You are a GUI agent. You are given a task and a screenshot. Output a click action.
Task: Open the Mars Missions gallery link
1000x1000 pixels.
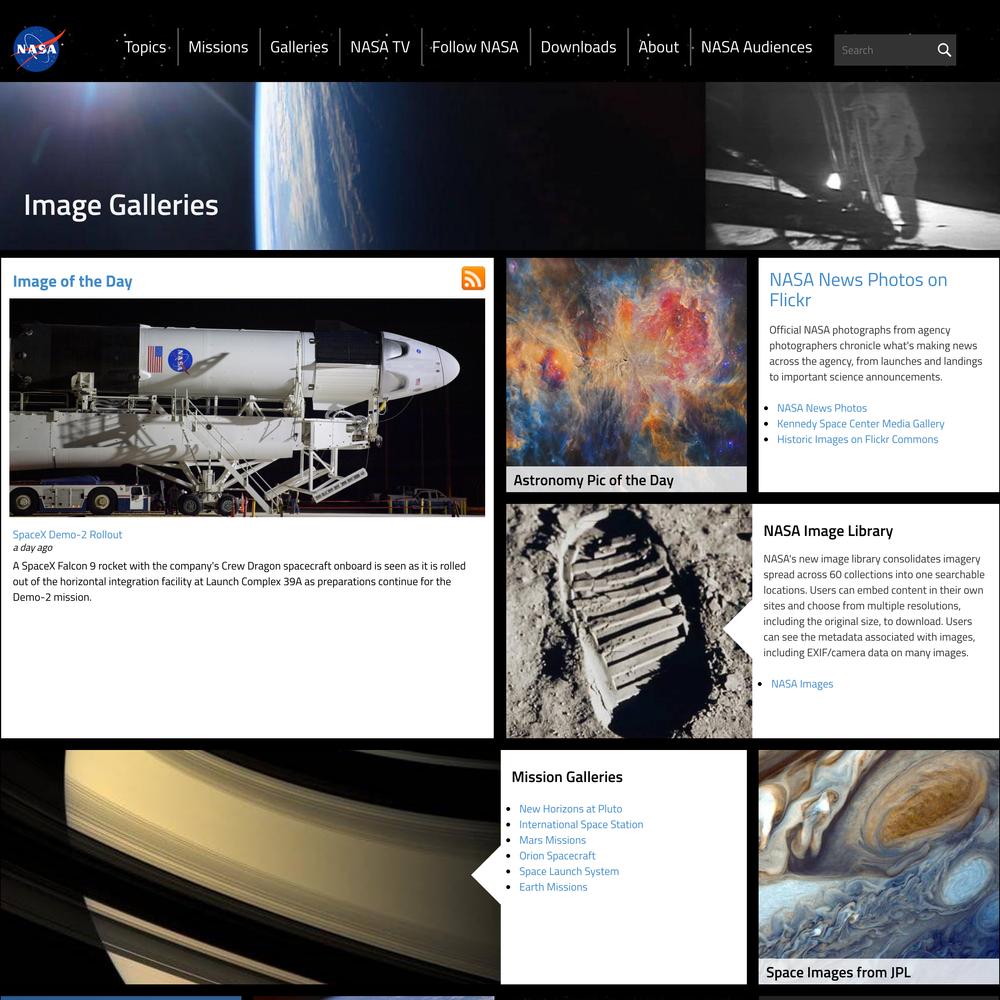point(552,840)
